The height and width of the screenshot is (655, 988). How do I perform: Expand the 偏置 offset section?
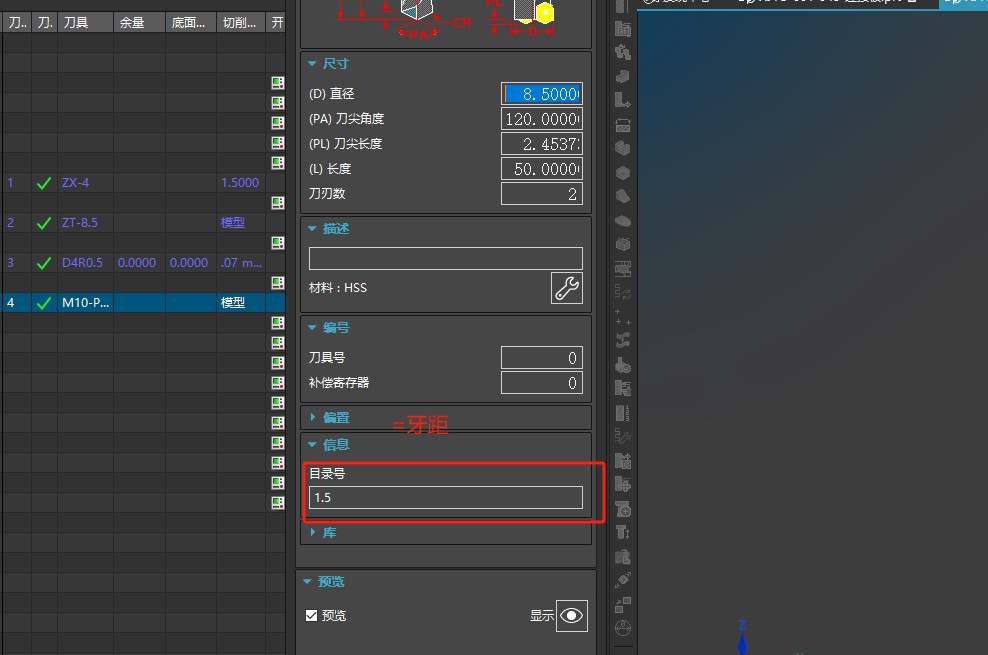pyautogui.click(x=312, y=418)
